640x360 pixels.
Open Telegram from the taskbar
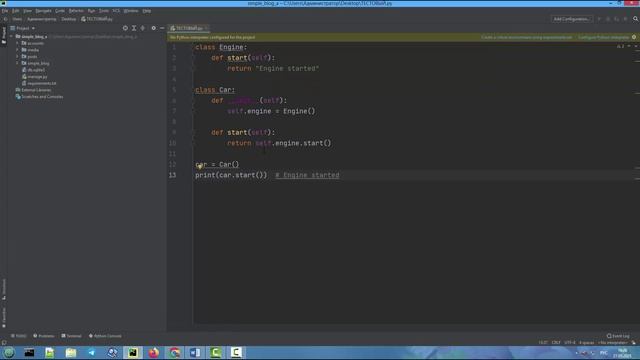91,352
